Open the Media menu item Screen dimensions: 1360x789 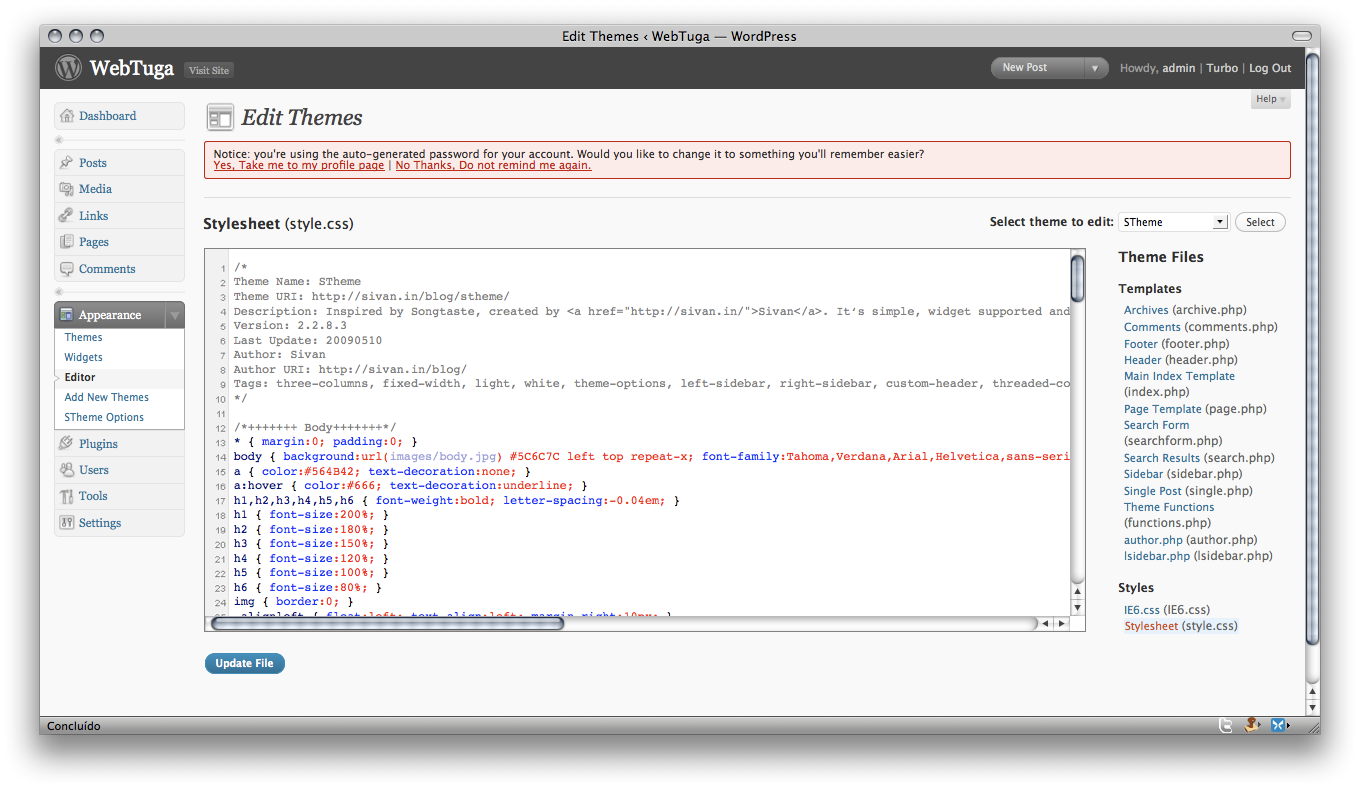point(120,189)
